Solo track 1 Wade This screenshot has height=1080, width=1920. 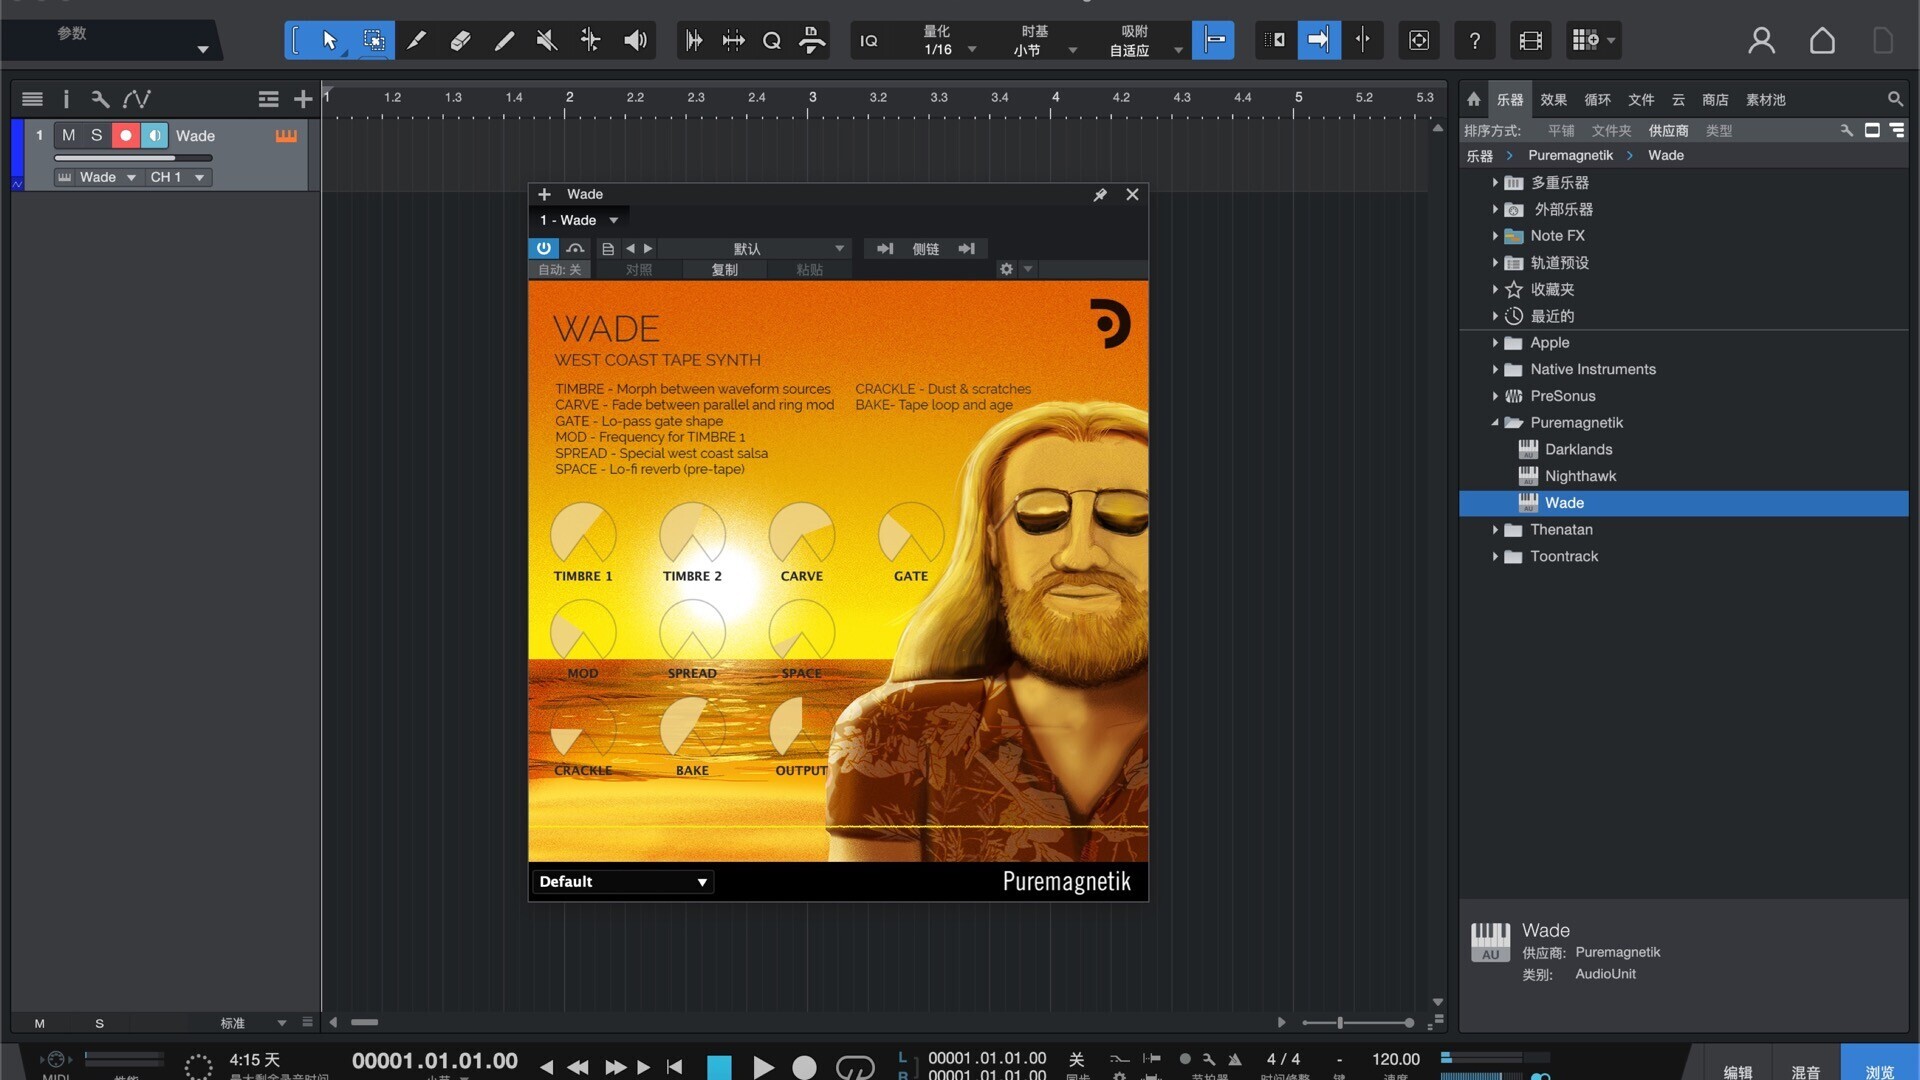(x=97, y=135)
